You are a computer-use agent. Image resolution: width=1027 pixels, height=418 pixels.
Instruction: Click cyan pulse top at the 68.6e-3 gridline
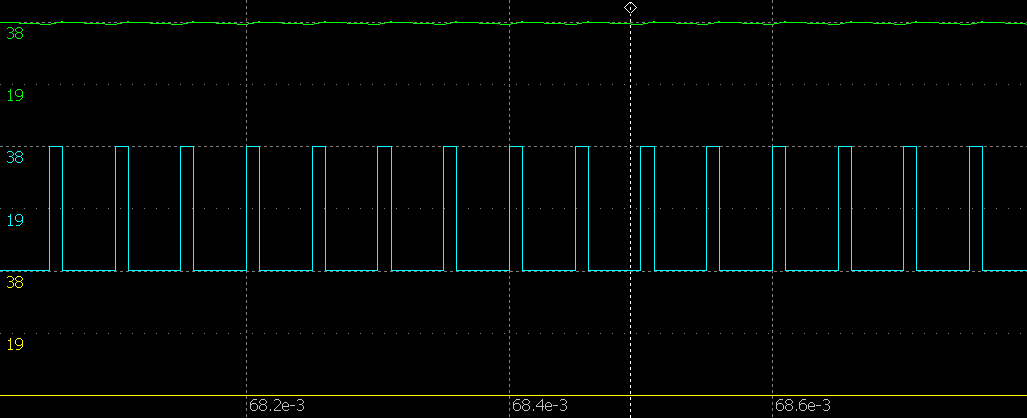pos(779,147)
